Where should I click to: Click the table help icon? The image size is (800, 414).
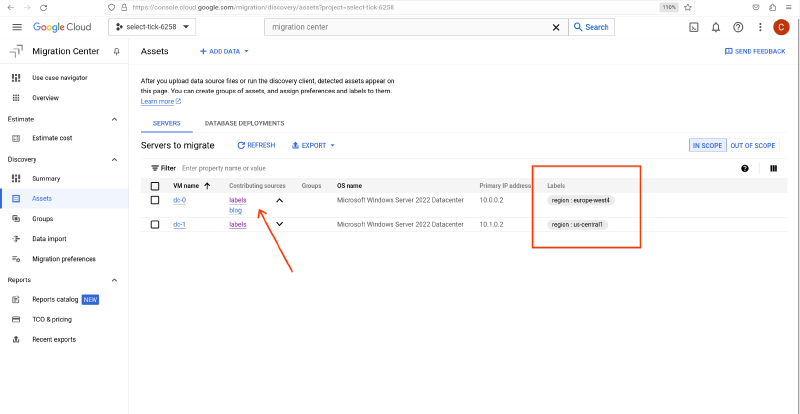[745, 168]
